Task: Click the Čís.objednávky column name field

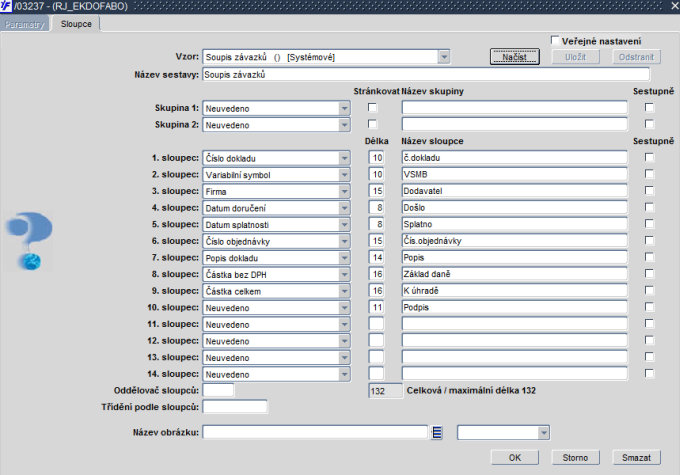Action: [x=514, y=241]
